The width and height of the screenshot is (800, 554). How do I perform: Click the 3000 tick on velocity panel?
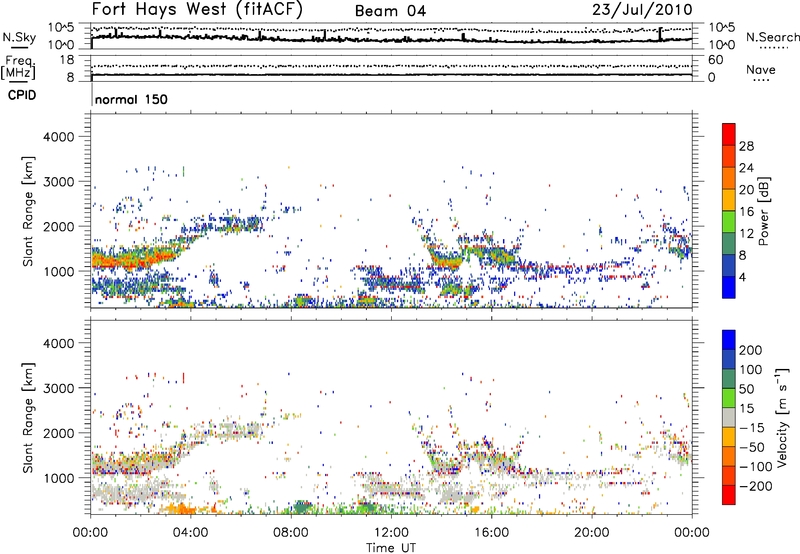(58, 388)
